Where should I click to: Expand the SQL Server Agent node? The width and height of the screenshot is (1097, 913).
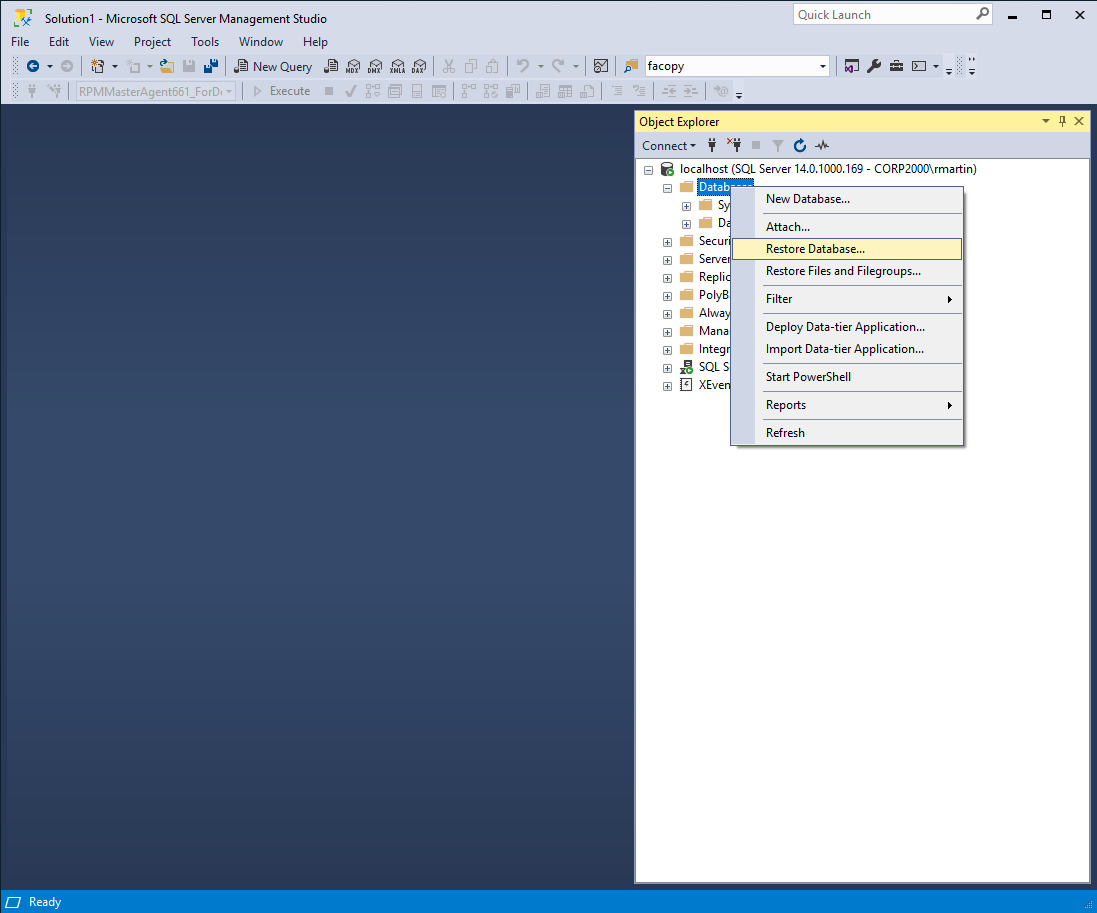[667, 368]
